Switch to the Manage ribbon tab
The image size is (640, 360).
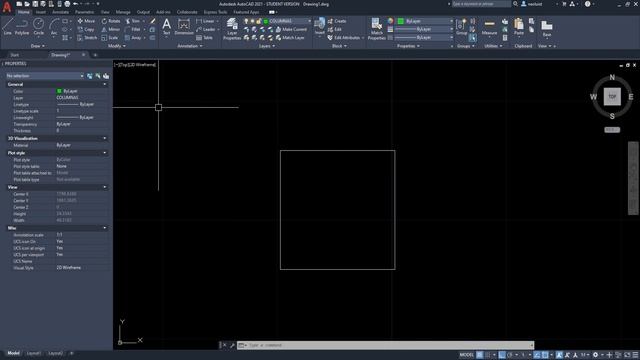(x=122, y=12)
